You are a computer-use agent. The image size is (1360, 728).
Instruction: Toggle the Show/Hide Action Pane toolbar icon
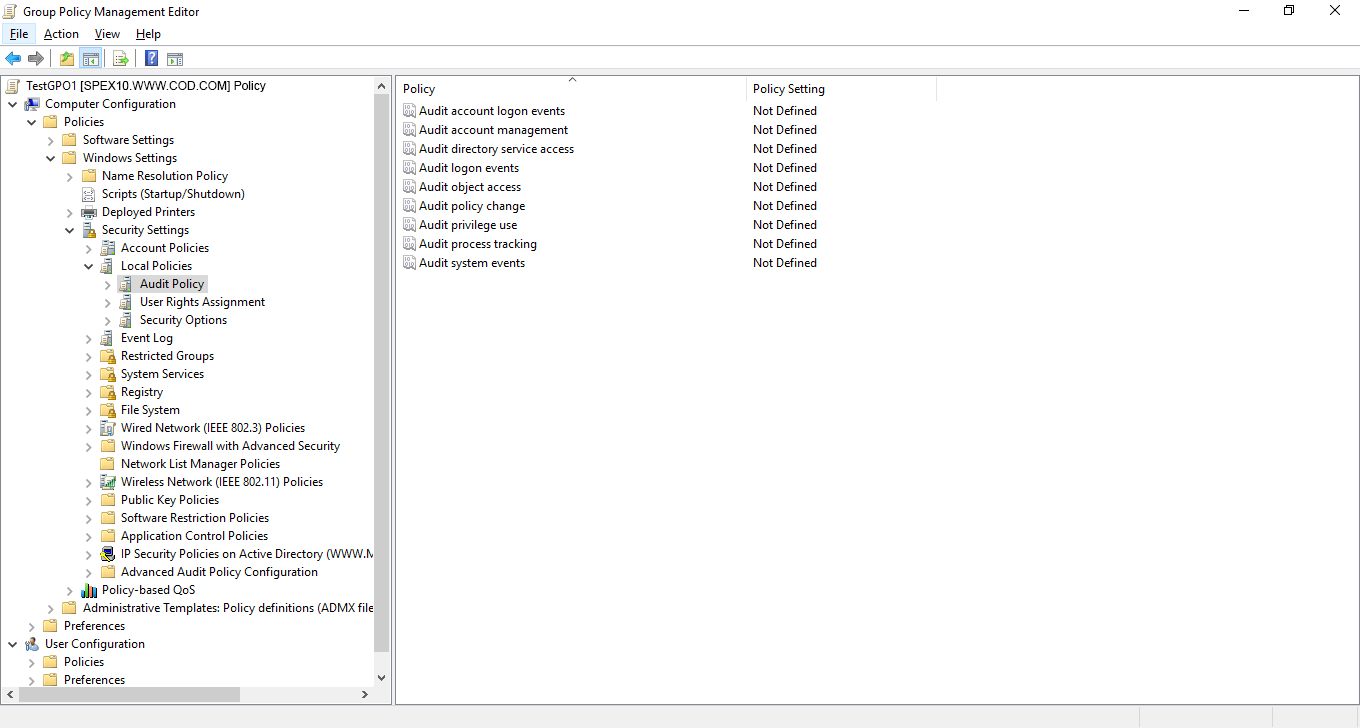[175, 59]
